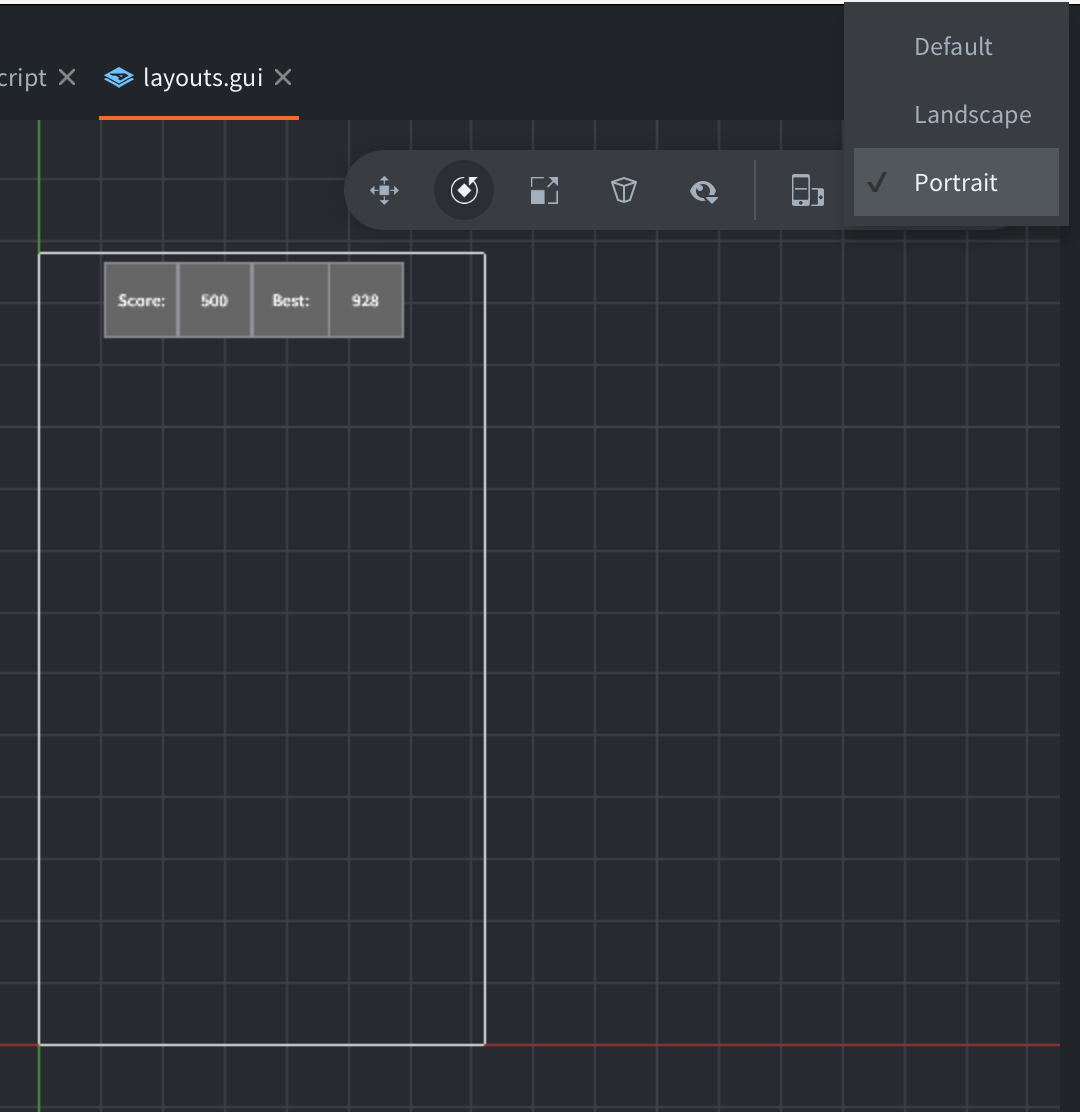1080x1112 pixels.
Task: Click the layouts.gui tab file icon
Action: pyautogui.click(x=118, y=77)
